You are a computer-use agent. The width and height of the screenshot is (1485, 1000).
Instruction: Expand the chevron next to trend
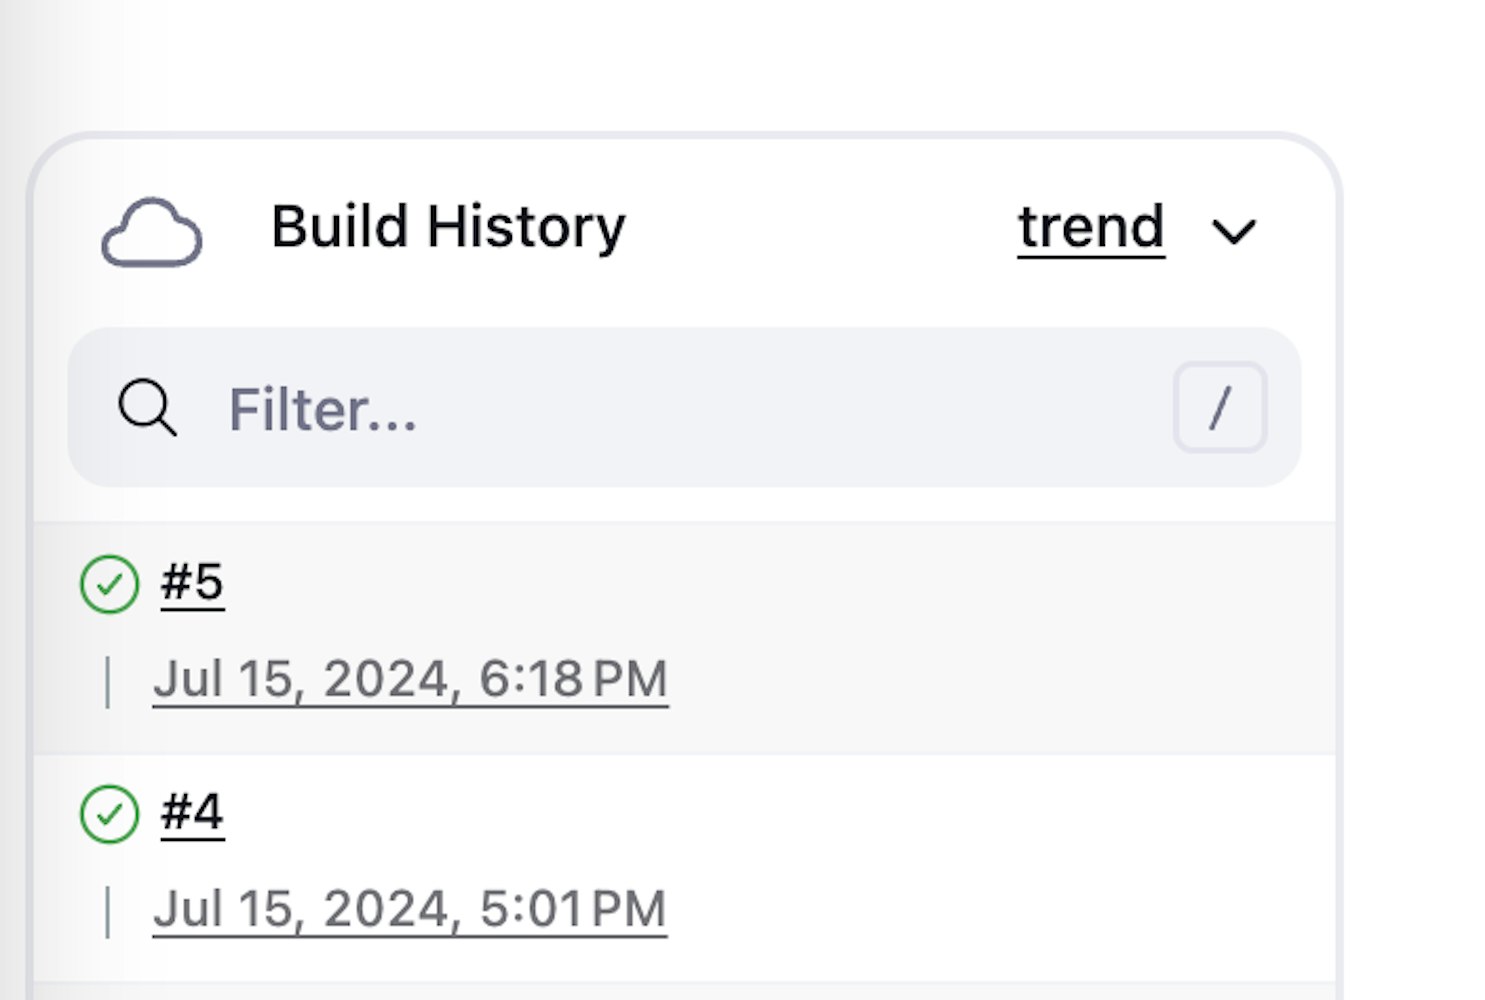pyautogui.click(x=1234, y=232)
